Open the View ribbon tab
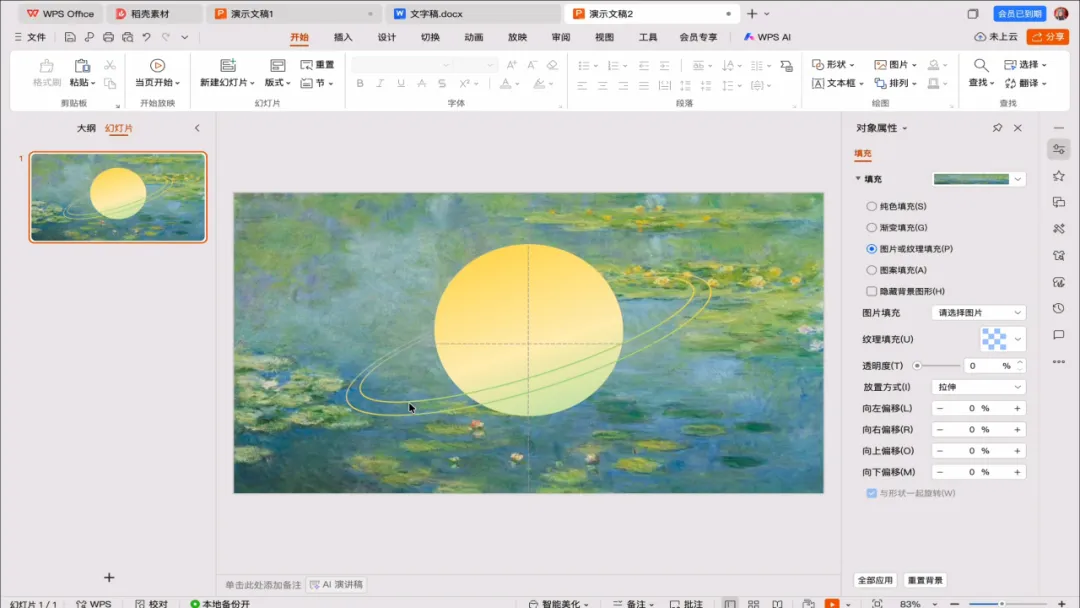Image resolution: width=1080 pixels, height=608 pixels. 604,37
